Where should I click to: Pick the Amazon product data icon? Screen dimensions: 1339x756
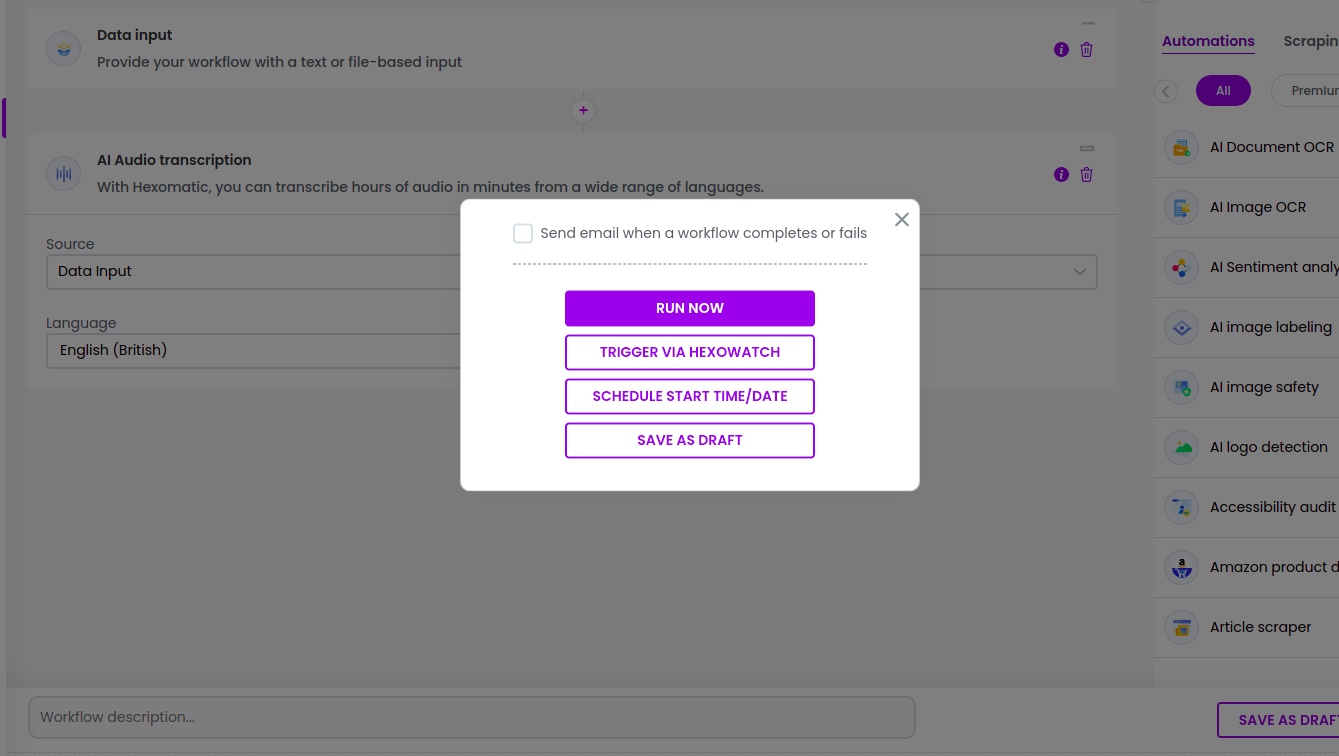[x=1181, y=567]
